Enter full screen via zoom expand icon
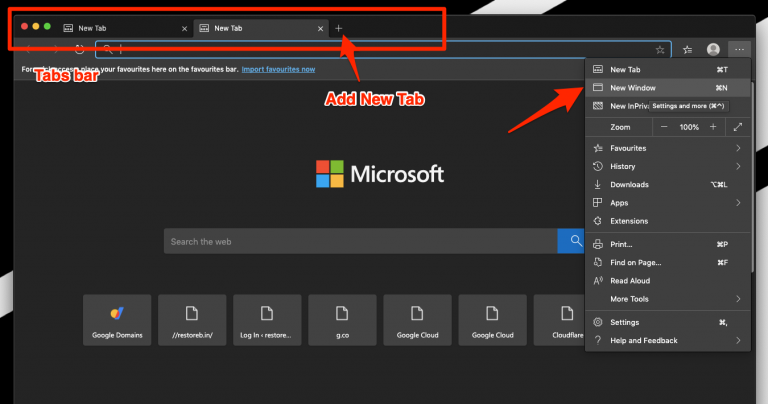Image resolution: width=768 pixels, height=404 pixels. point(738,127)
